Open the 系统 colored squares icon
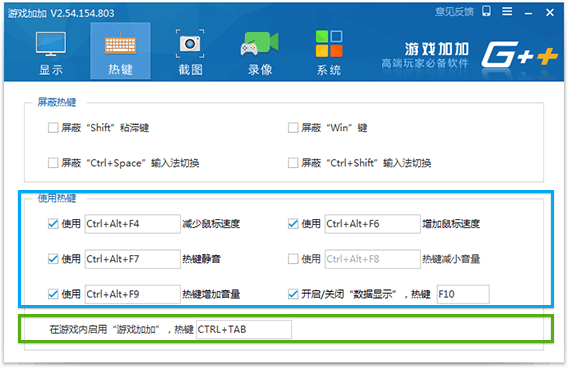Screen dimensions: 568x368 [x=329, y=44]
